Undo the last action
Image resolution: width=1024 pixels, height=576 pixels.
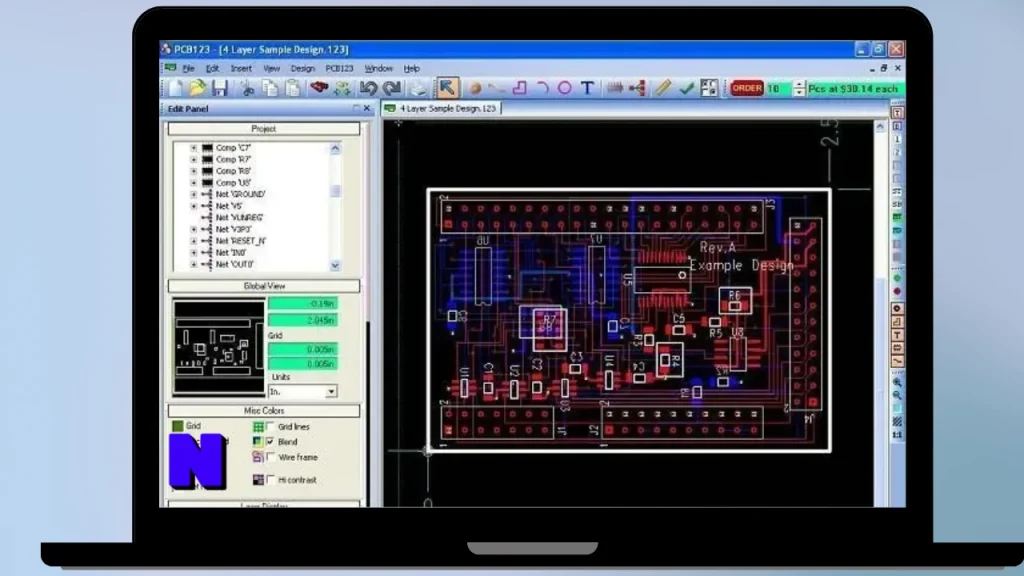pyautogui.click(x=368, y=88)
